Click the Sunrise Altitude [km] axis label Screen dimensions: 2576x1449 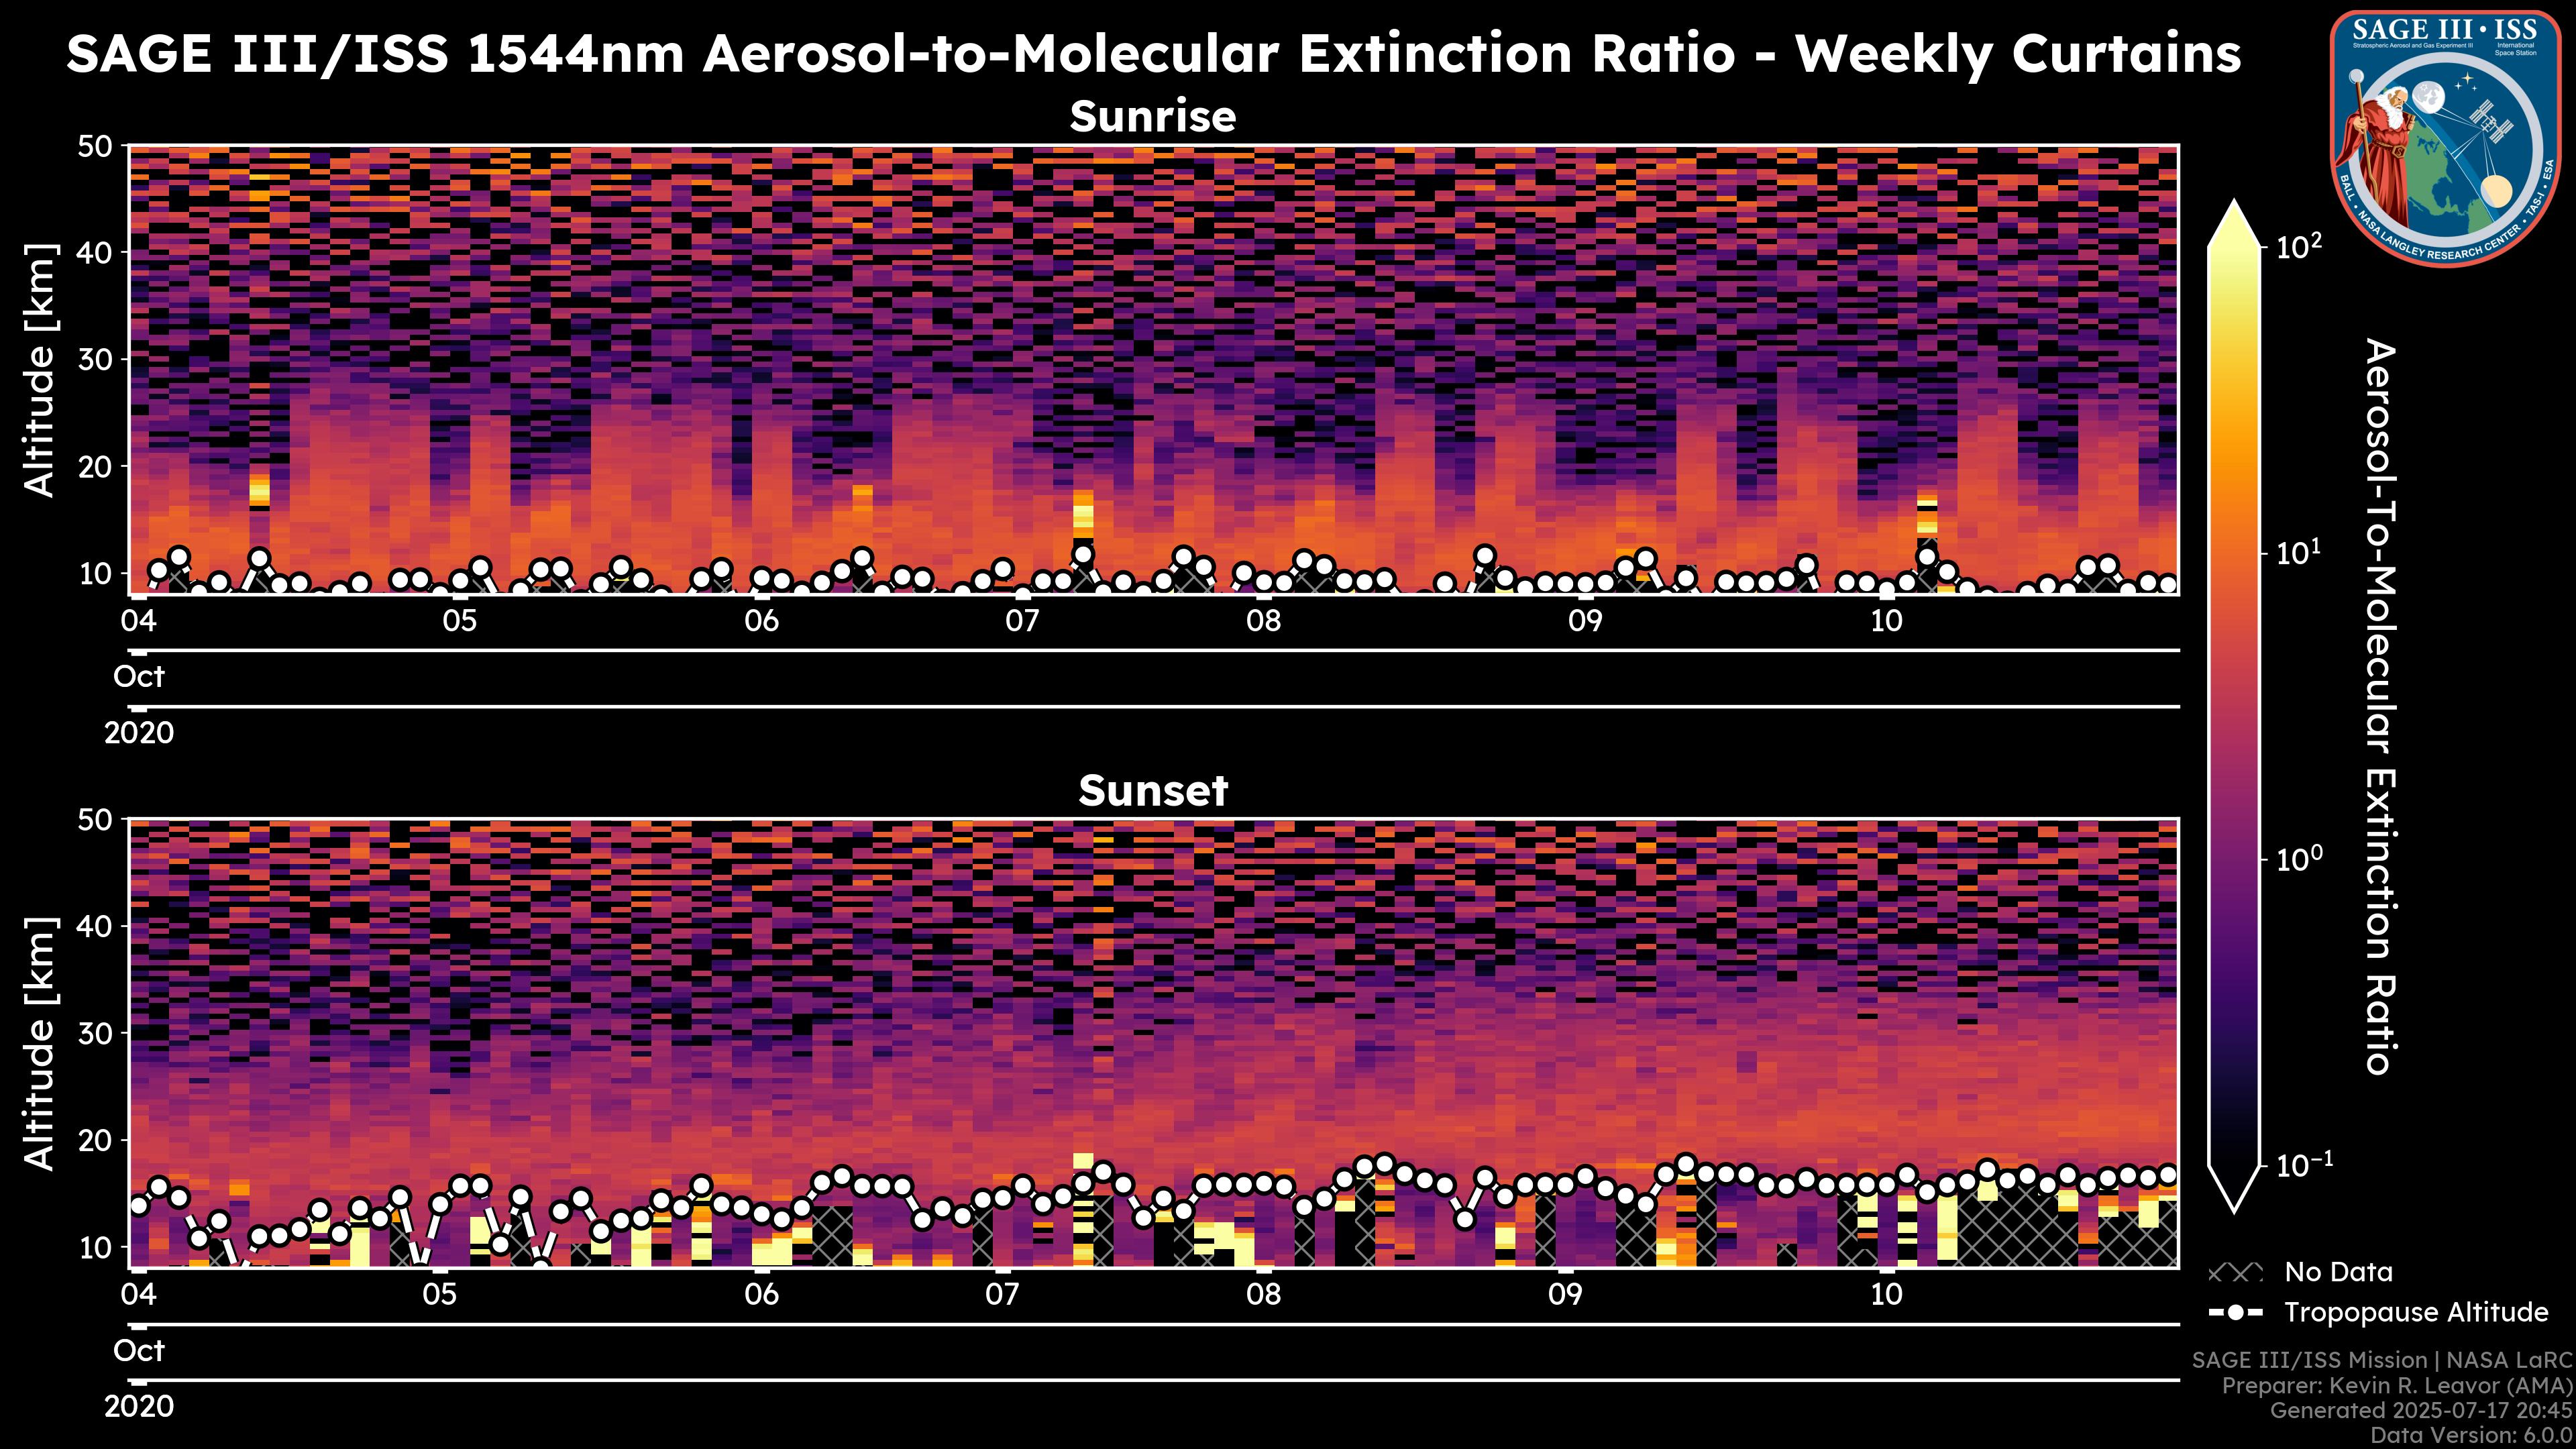40,370
